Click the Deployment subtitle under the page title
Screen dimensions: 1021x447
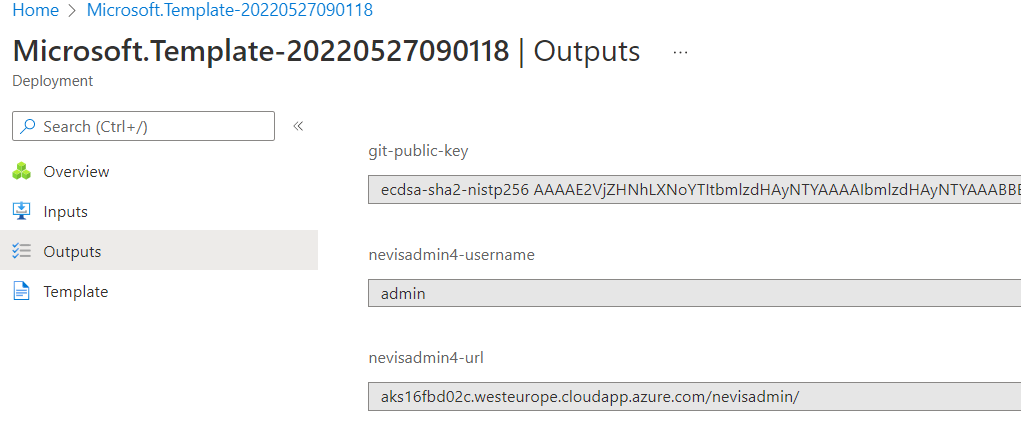pyautogui.click(x=52, y=81)
